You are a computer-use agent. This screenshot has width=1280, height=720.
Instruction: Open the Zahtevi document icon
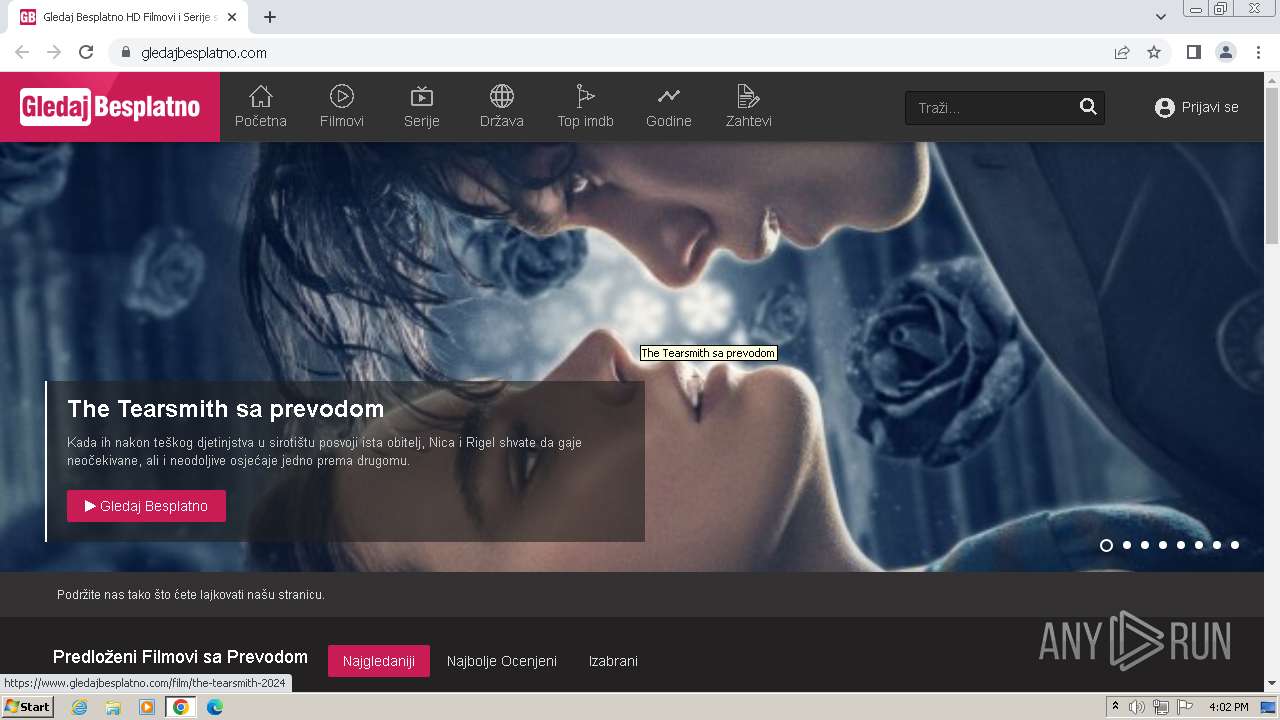tap(748, 96)
